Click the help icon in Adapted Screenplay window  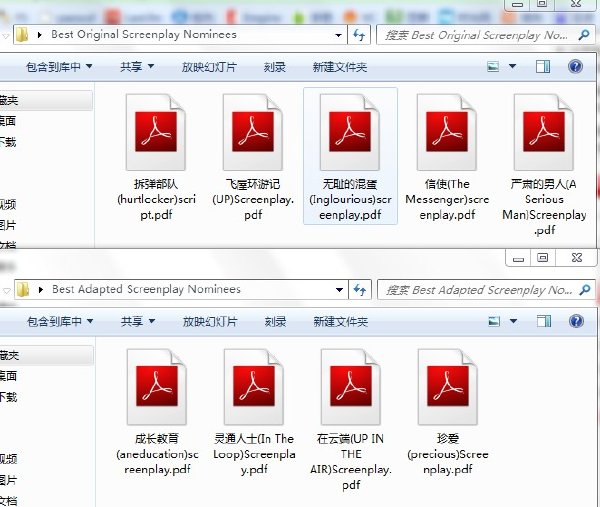(576, 321)
